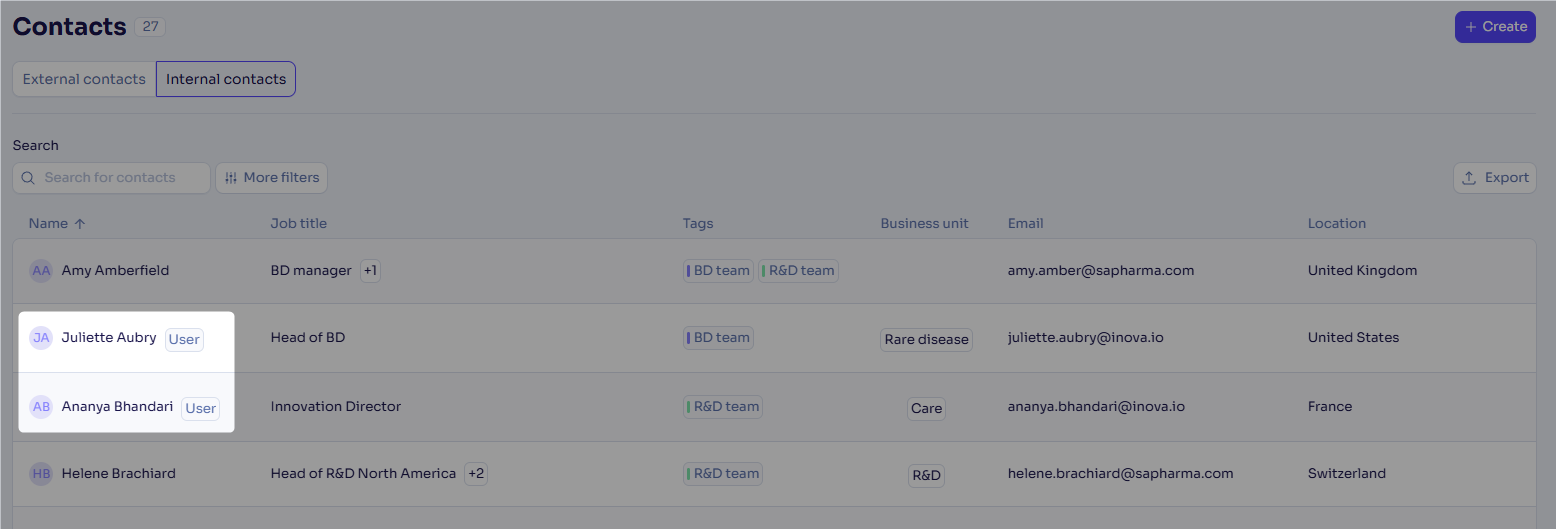Click the sort arrow beside the Name column
1556x529 pixels.
(80, 224)
